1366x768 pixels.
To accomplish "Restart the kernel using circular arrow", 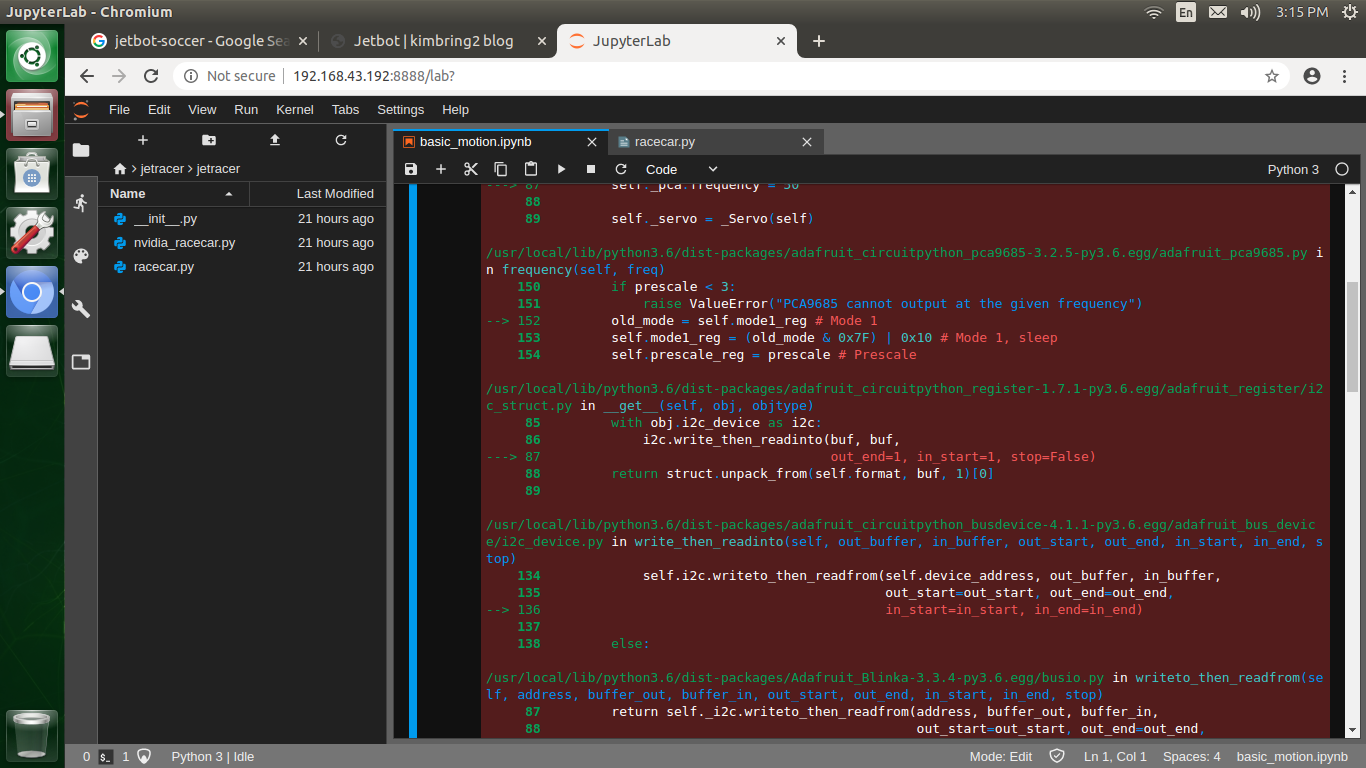I will click(x=620, y=169).
